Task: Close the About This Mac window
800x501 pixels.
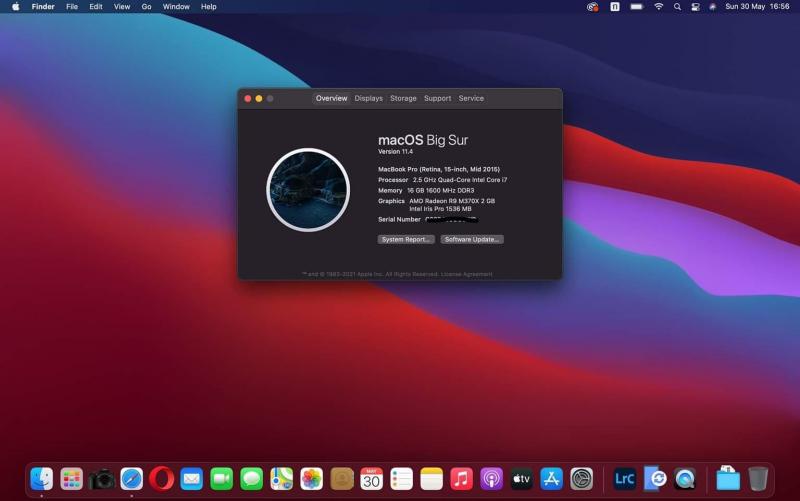Action: click(x=248, y=98)
